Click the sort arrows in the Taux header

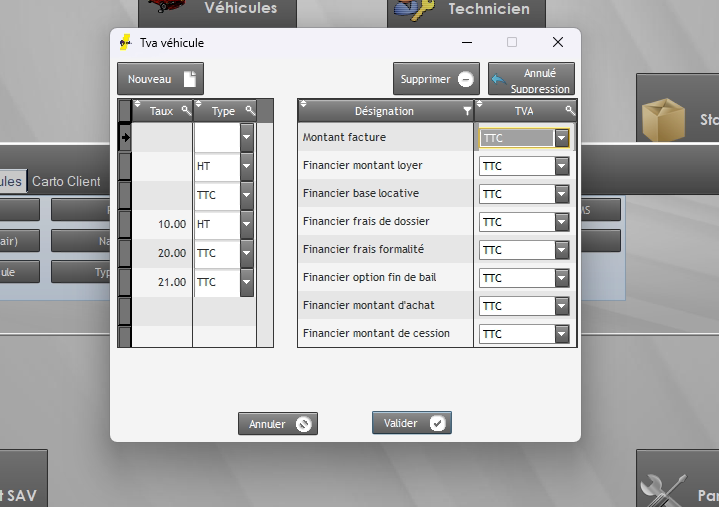click(x=138, y=106)
